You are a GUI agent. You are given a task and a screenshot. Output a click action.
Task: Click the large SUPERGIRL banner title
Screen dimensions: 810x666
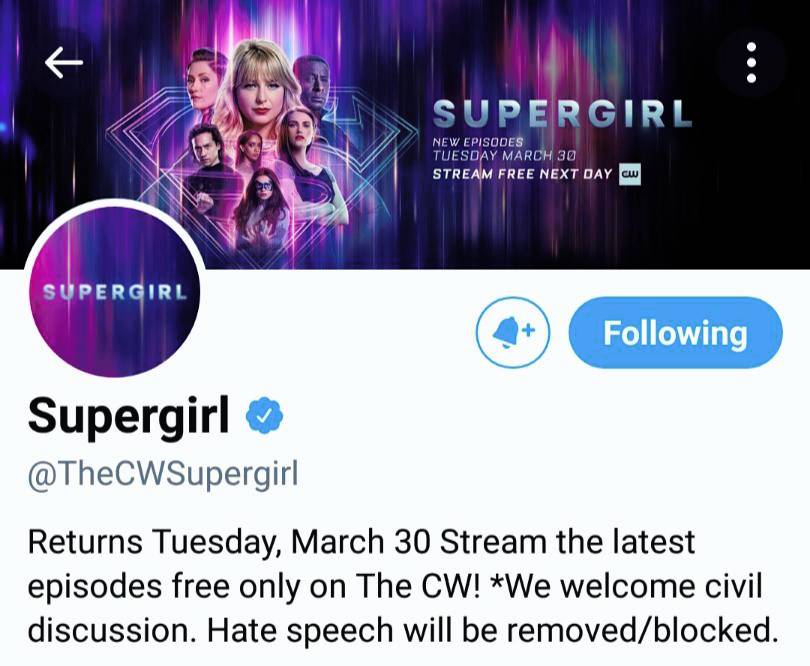coord(562,114)
